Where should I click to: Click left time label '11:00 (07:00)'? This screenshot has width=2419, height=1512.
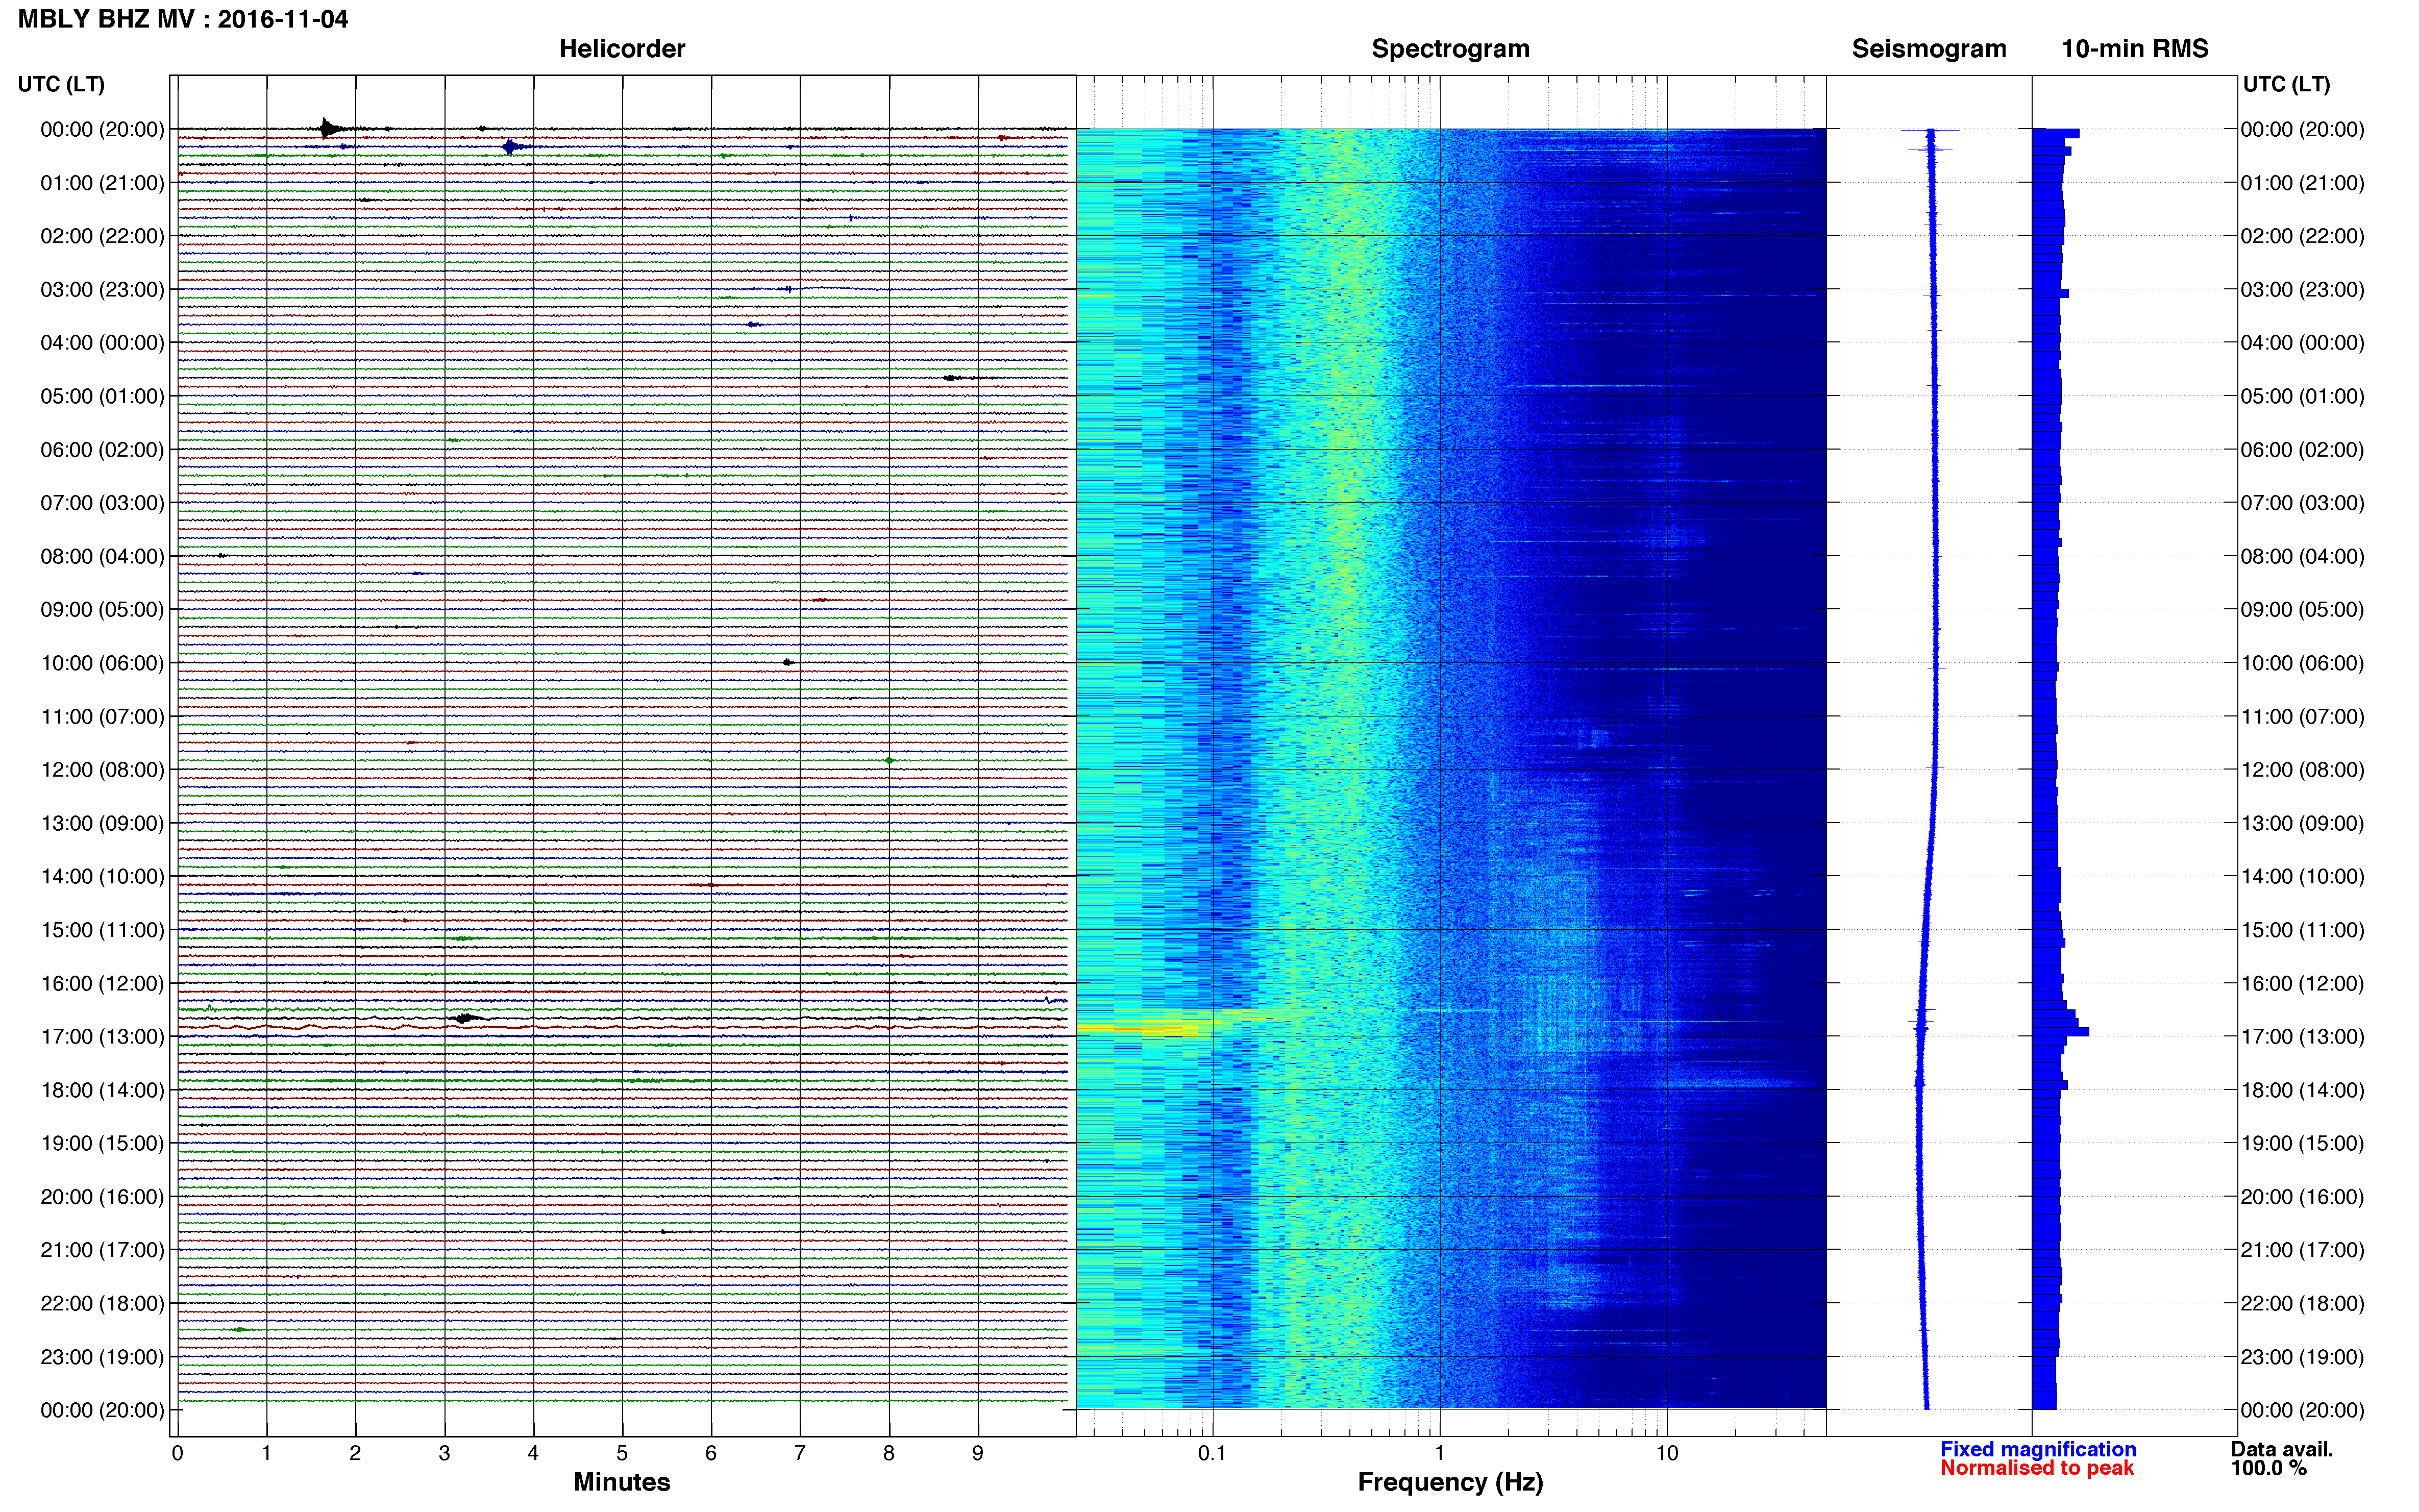click(102, 716)
